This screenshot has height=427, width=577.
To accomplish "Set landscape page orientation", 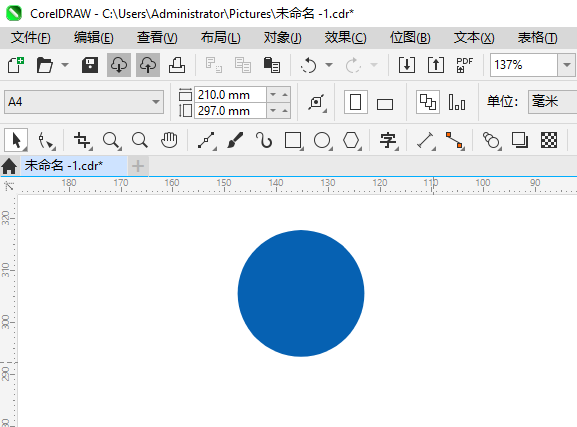I will coord(385,104).
